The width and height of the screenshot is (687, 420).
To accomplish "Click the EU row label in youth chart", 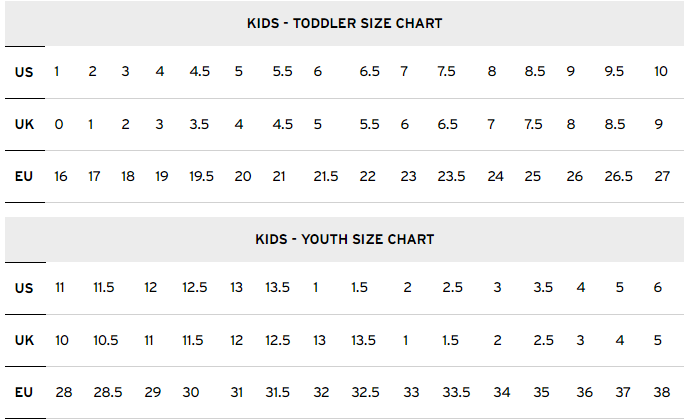I will (24, 392).
